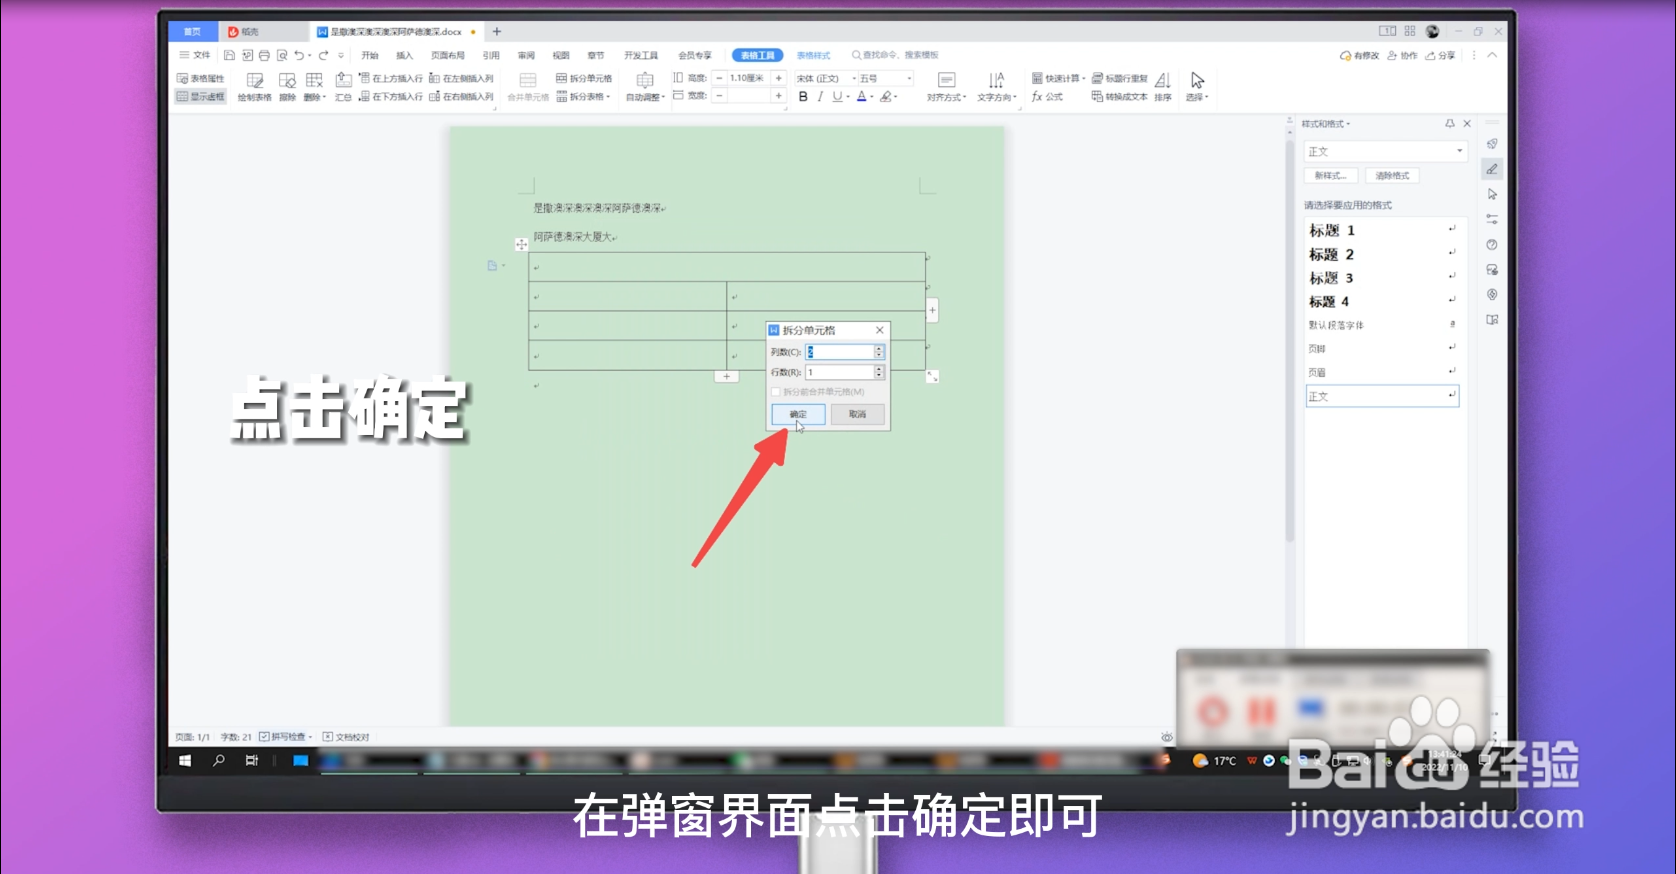Click 清除格式 button
The width and height of the screenshot is (1676, 874).
click(1392, 176)
